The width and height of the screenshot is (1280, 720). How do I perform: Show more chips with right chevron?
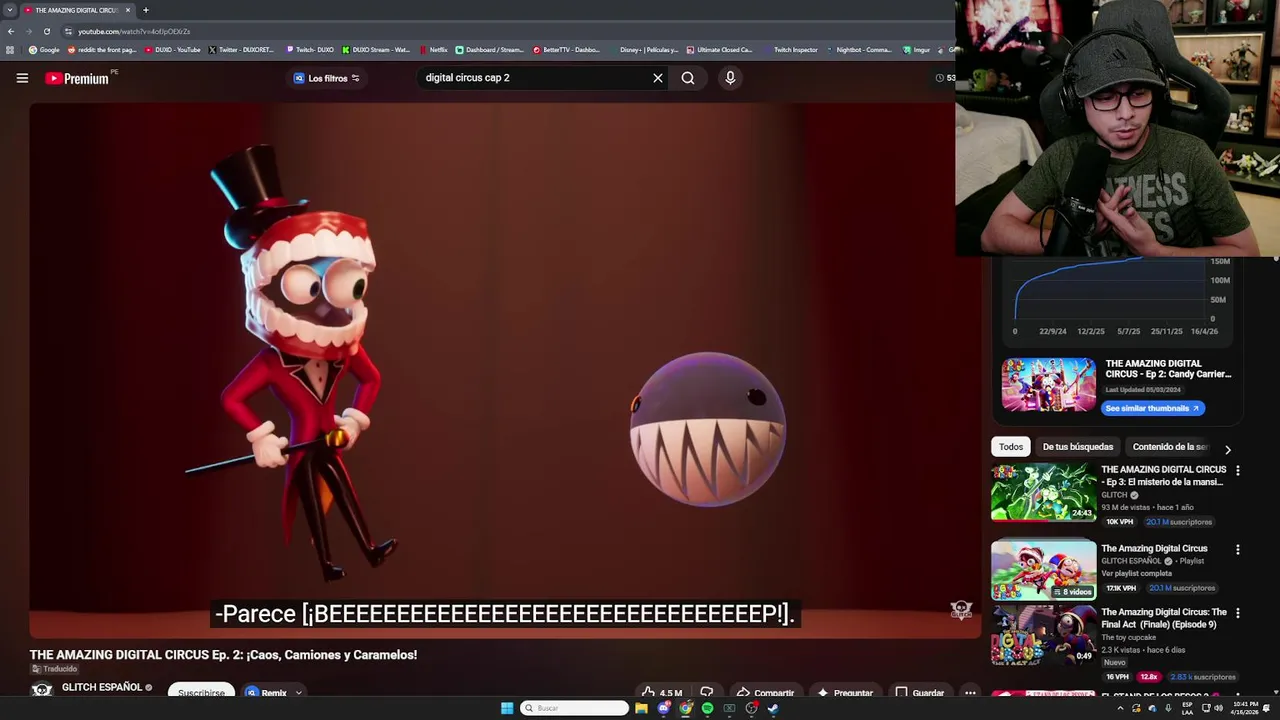(1228, 449)
